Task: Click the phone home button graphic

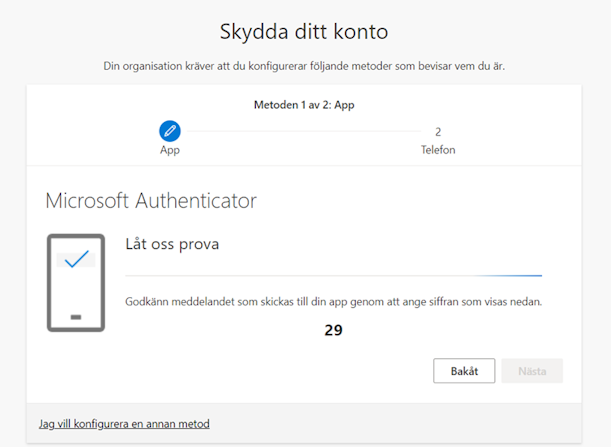Action: pos(76,317)
